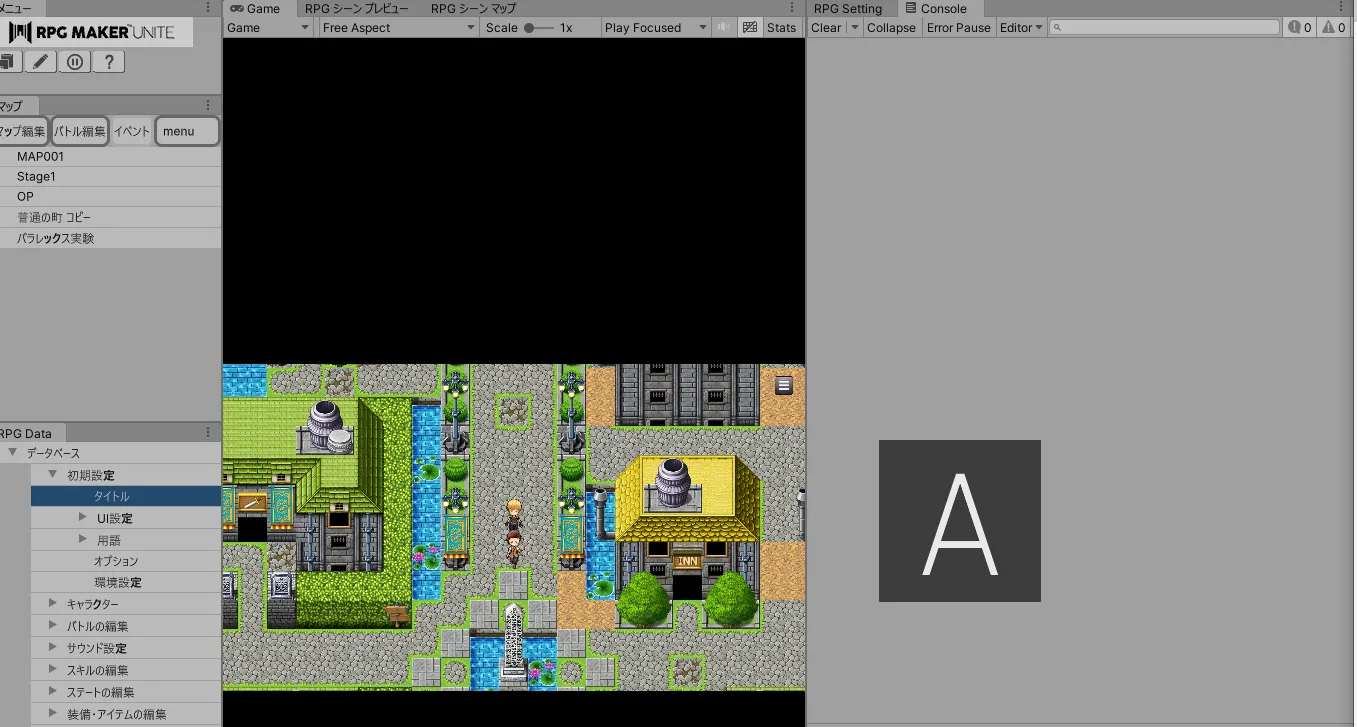The image size is (1357, 727).
Task: Click the pause circle icon button
Action: 75,62
